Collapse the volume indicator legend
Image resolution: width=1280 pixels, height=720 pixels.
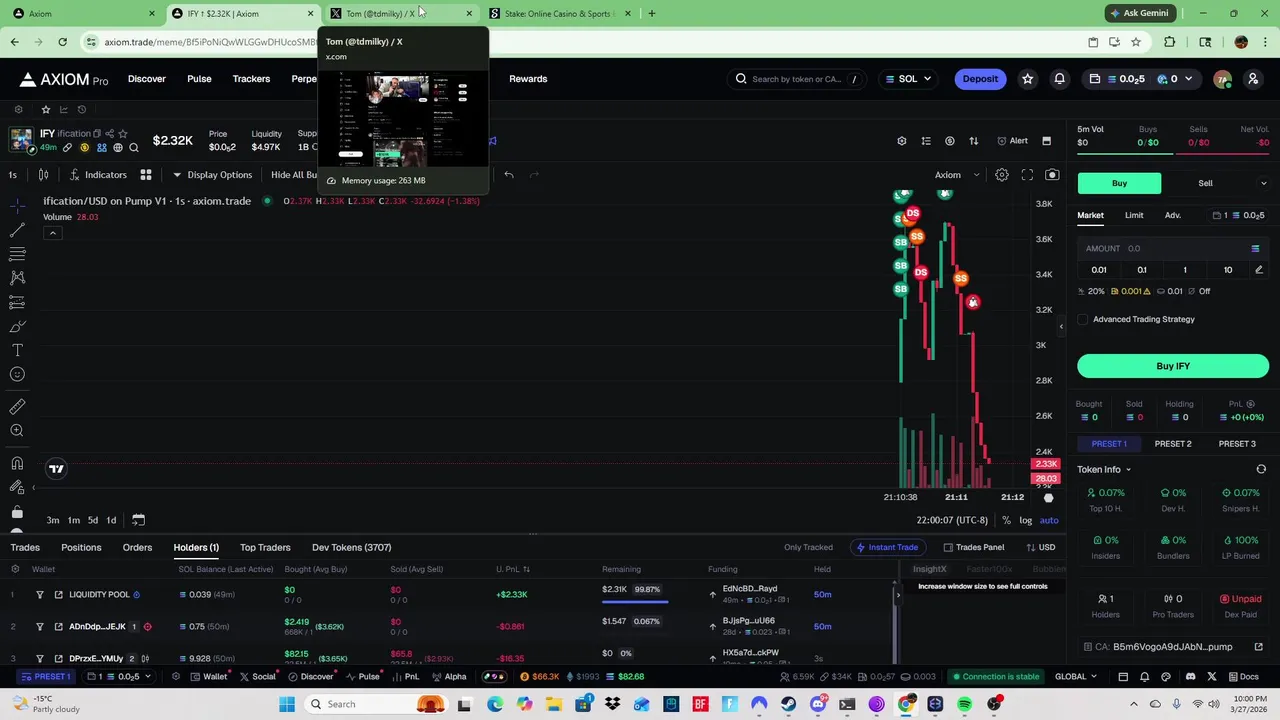pyautogui.click(x=53, y=233)
